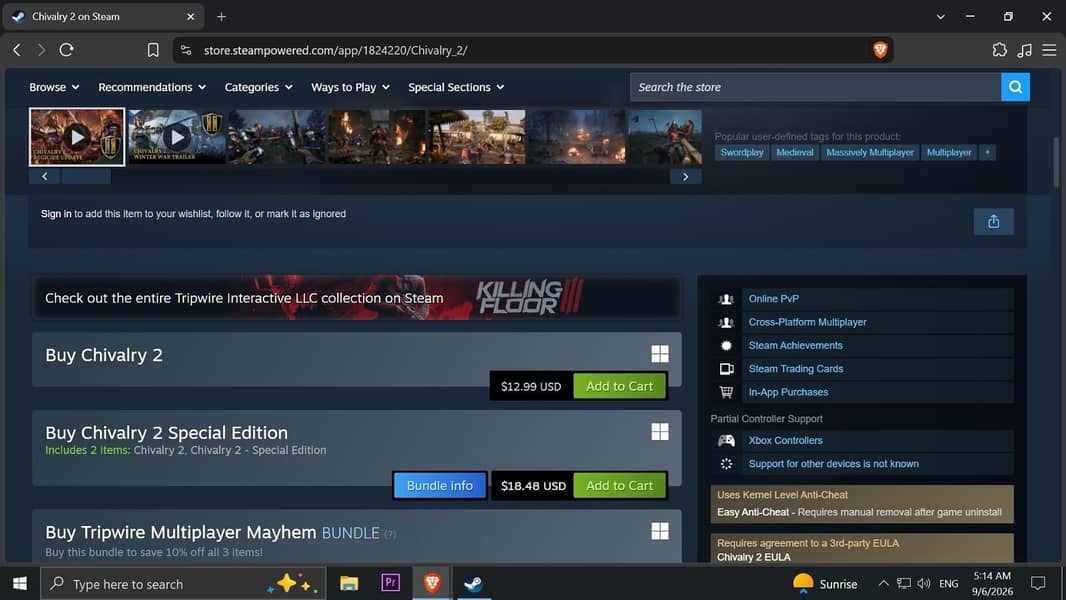This screenshot has width=1066, height=600.
Task: Click the browser back arrow
Action: [x=17, y=50]
